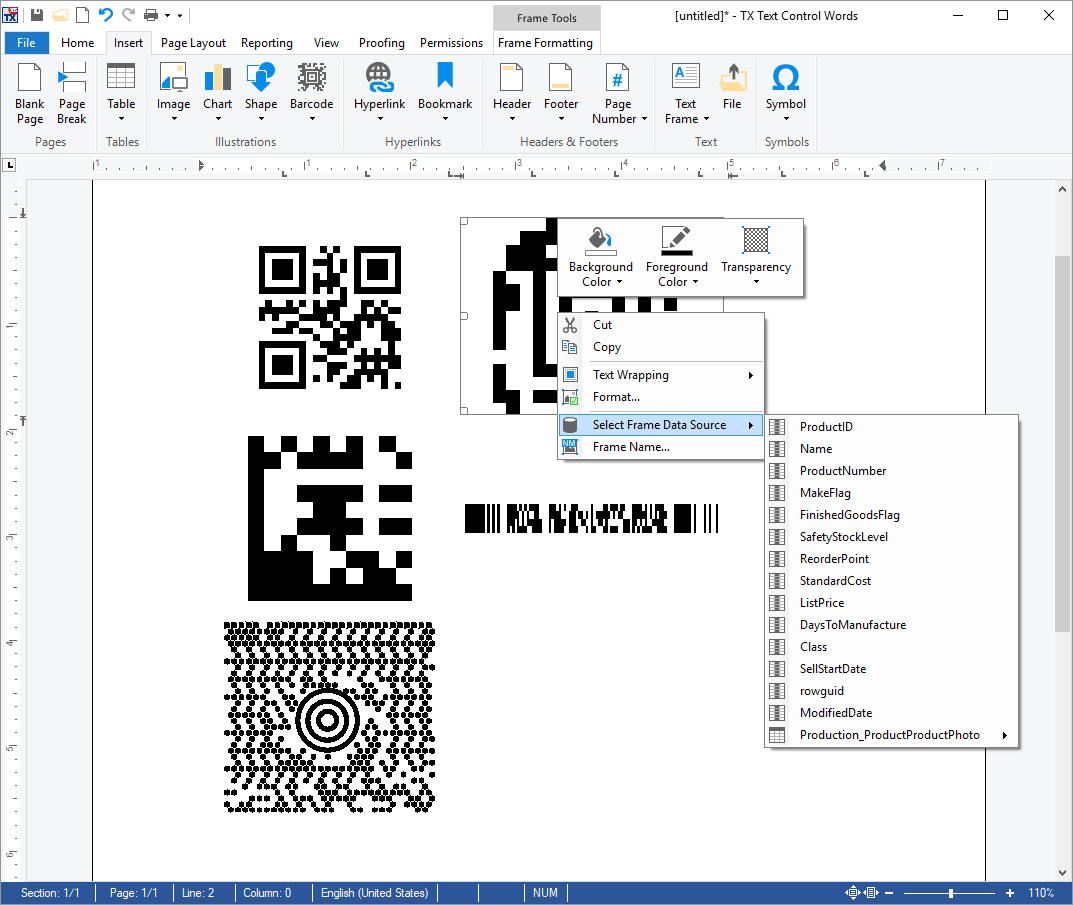Open Text Wrapping submenu

click(x=661, y=375)
